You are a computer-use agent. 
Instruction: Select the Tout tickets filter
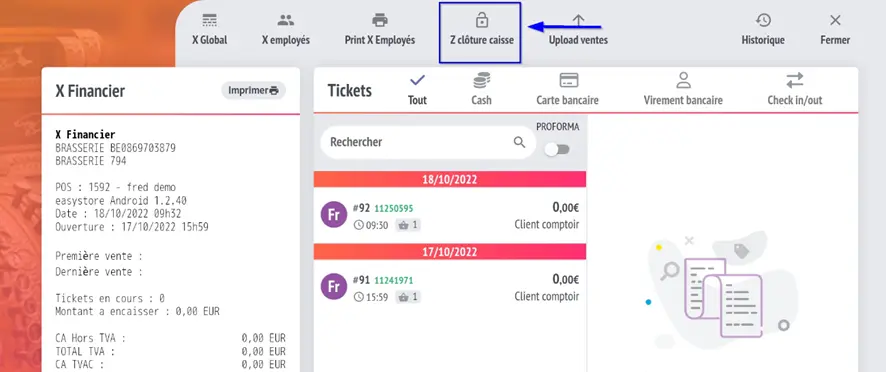click(x=417, y=89)
